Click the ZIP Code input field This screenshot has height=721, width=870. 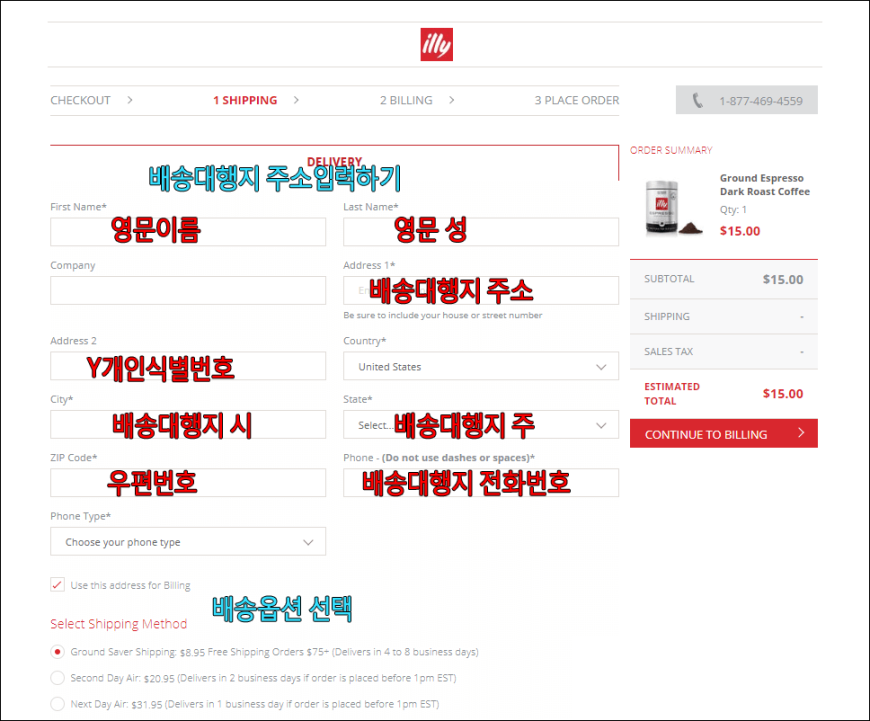tap(188, 482)
